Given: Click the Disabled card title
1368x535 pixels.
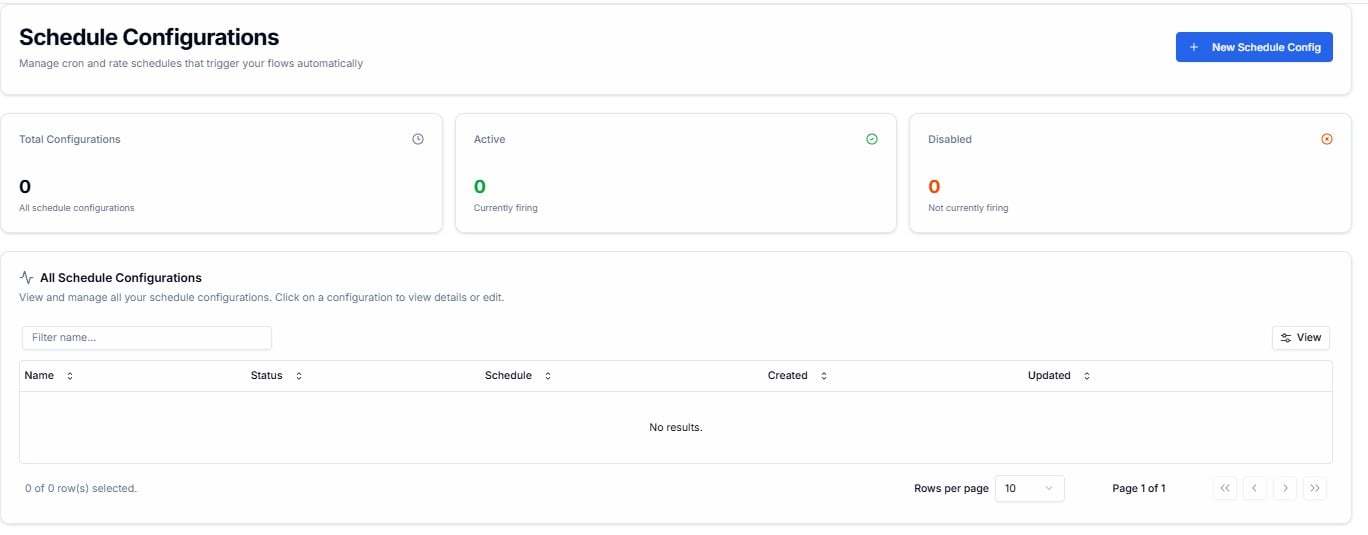Looking at the screenshot, I should tap(950, 139).
